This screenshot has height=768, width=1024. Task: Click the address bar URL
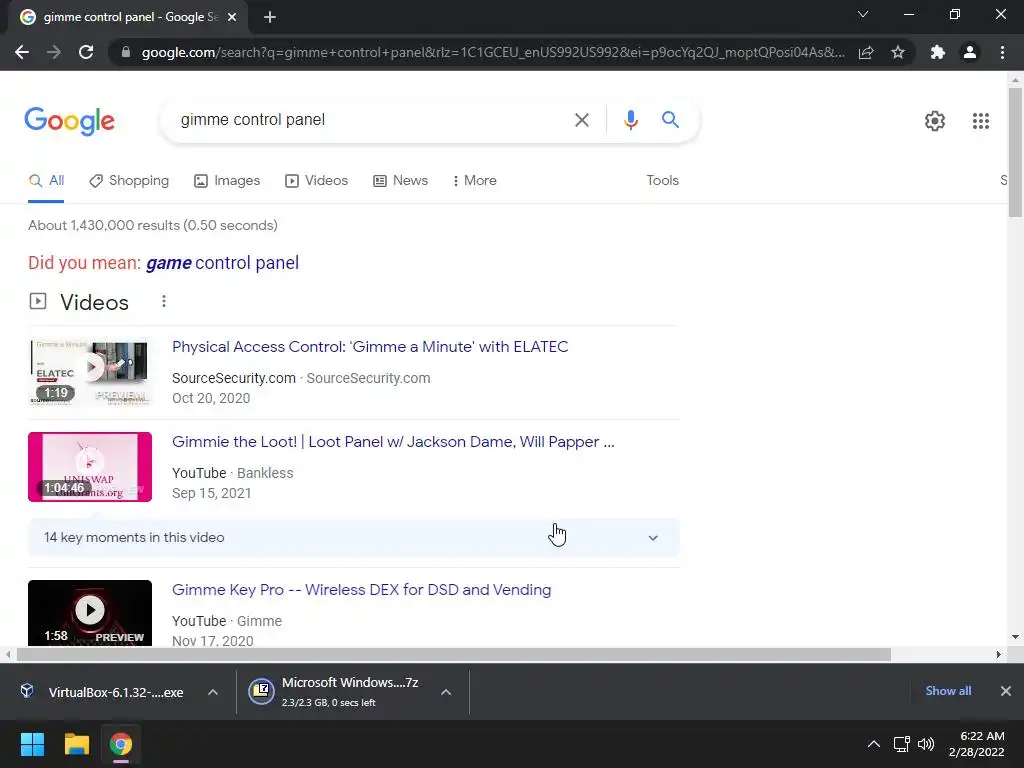[x=493, y=52]
